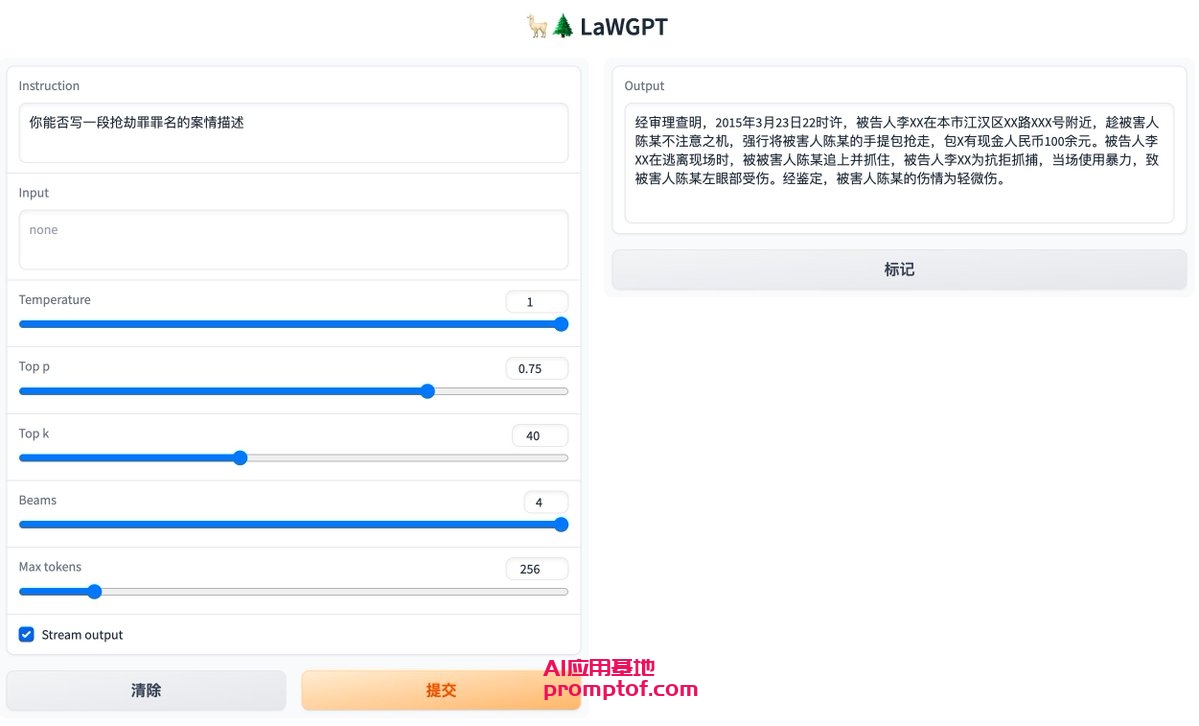Click the Beams slider handle

[561, 524]
